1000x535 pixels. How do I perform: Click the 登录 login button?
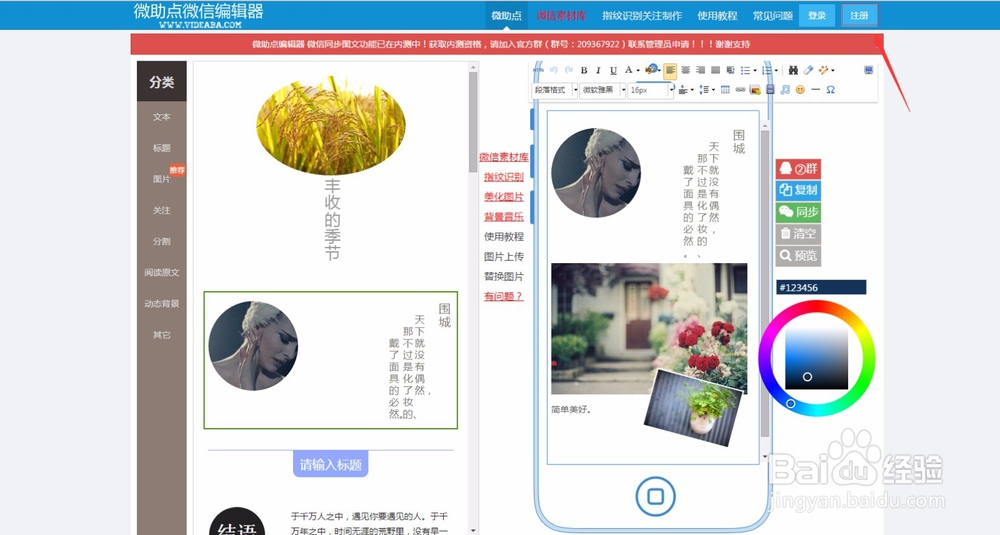[x=817, y=15]
